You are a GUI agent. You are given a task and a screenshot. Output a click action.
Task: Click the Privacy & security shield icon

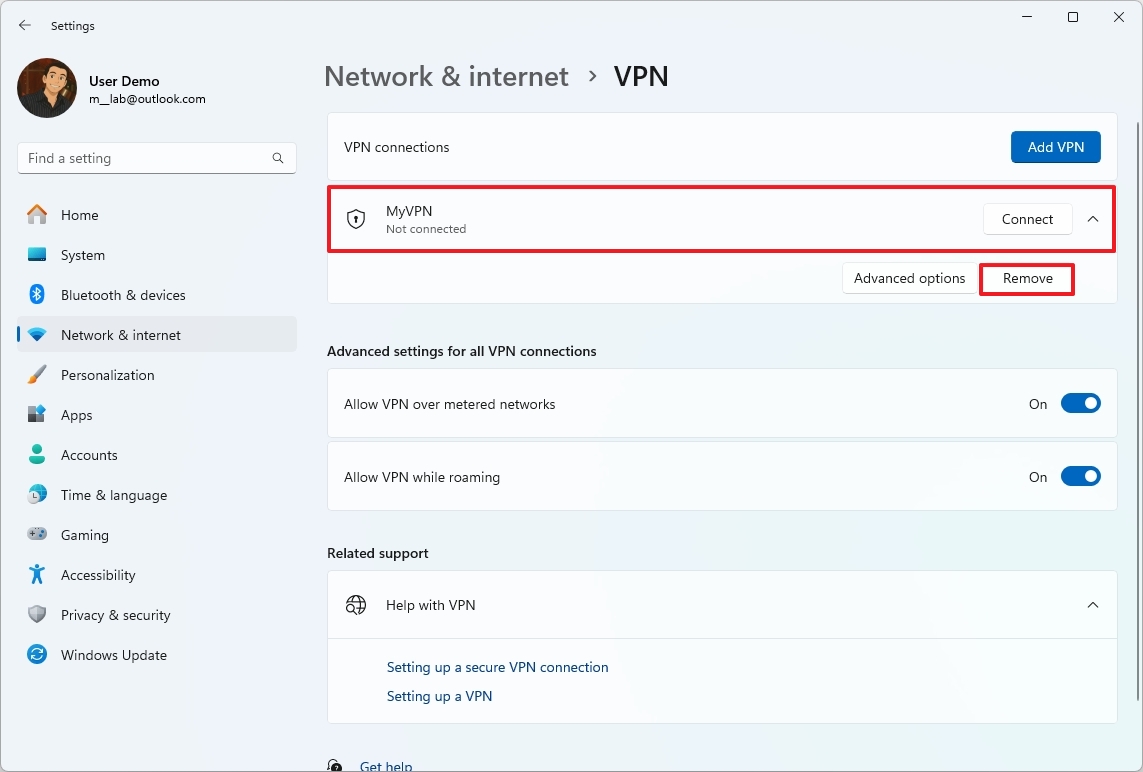click(37, 615)
